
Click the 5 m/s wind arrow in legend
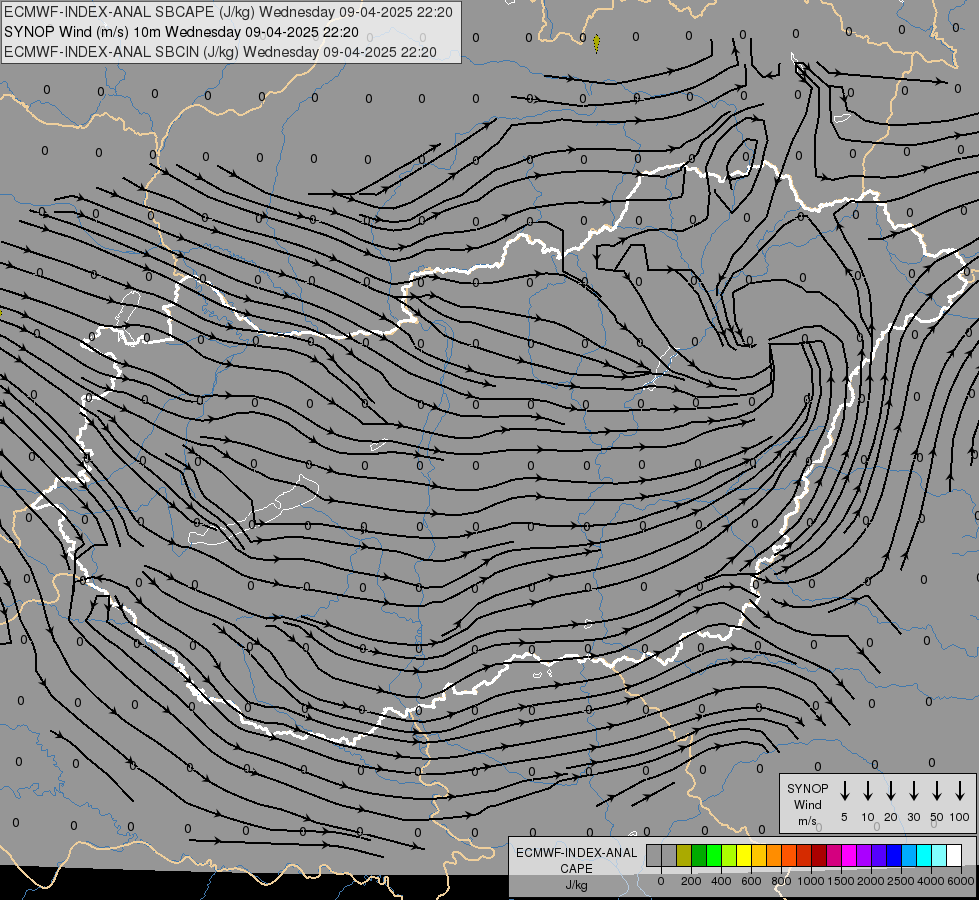pos(844,791)
